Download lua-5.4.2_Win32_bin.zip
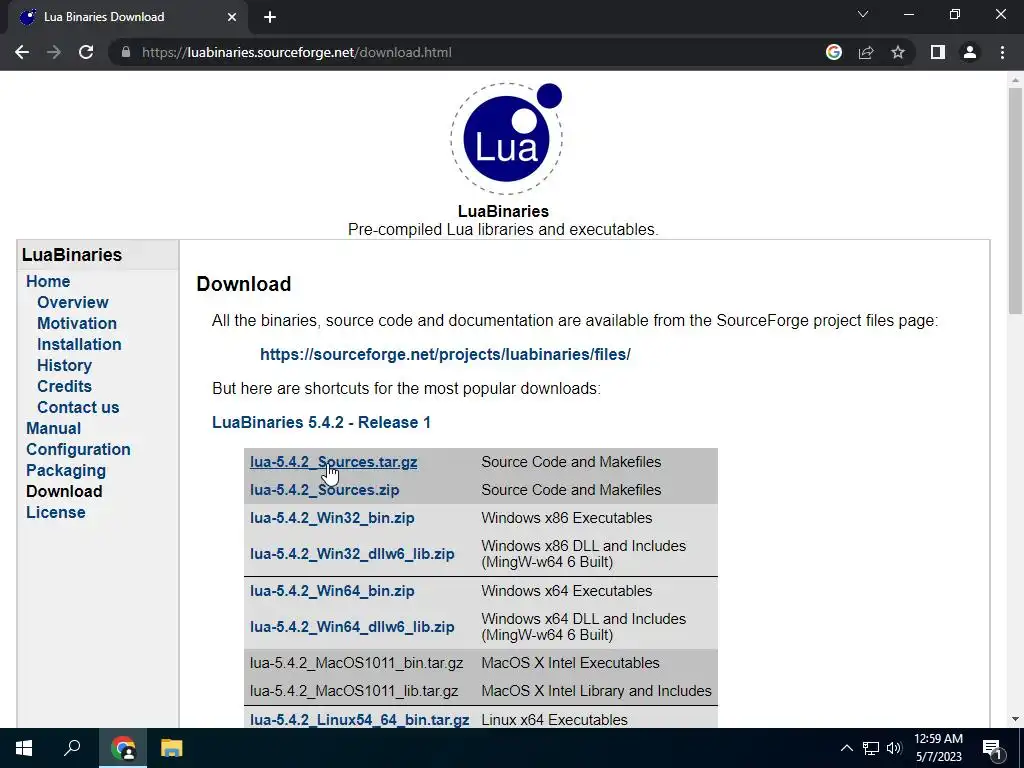 pos(332,518)
